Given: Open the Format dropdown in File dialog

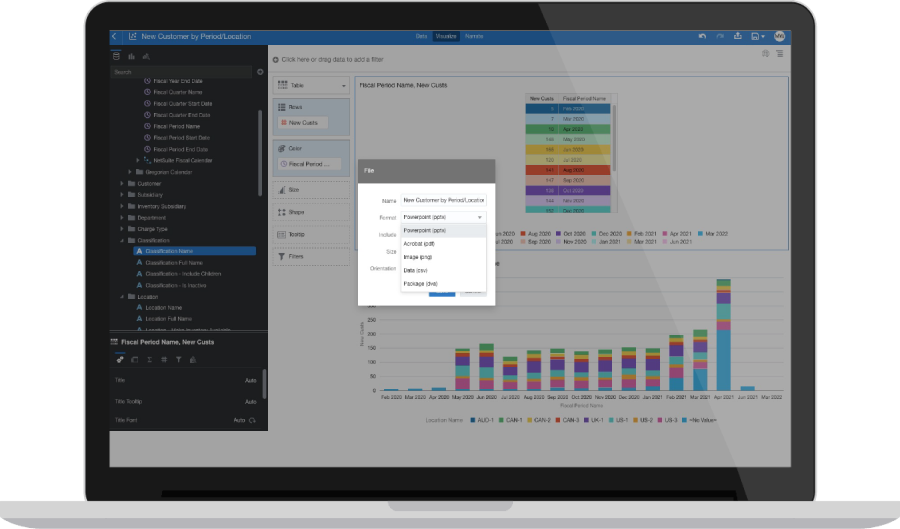Looking at the screenshot, I should coord(443,217).
